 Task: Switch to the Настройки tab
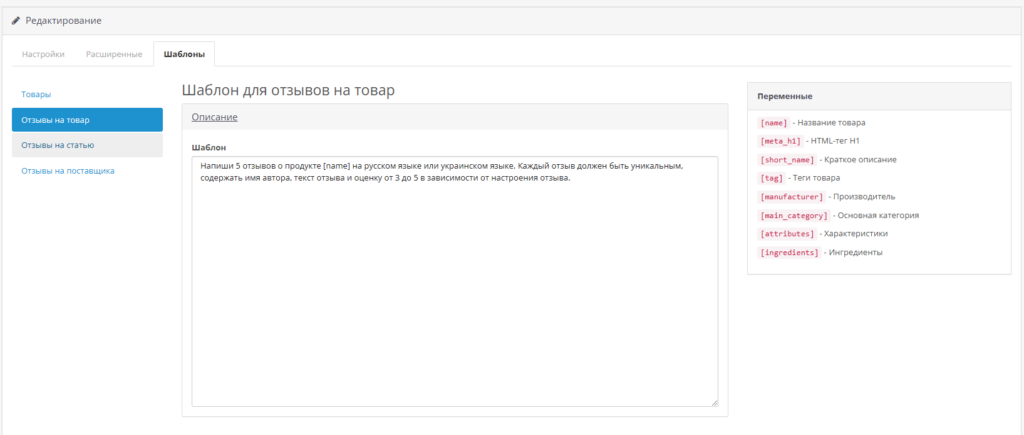pos(44,54)
